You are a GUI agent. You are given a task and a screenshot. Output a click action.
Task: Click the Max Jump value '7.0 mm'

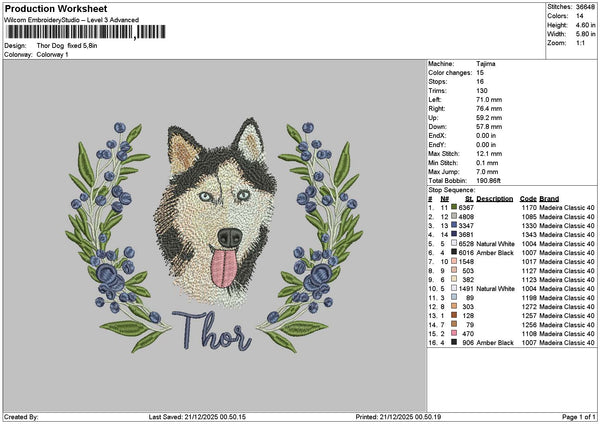[x=487, y=172]
